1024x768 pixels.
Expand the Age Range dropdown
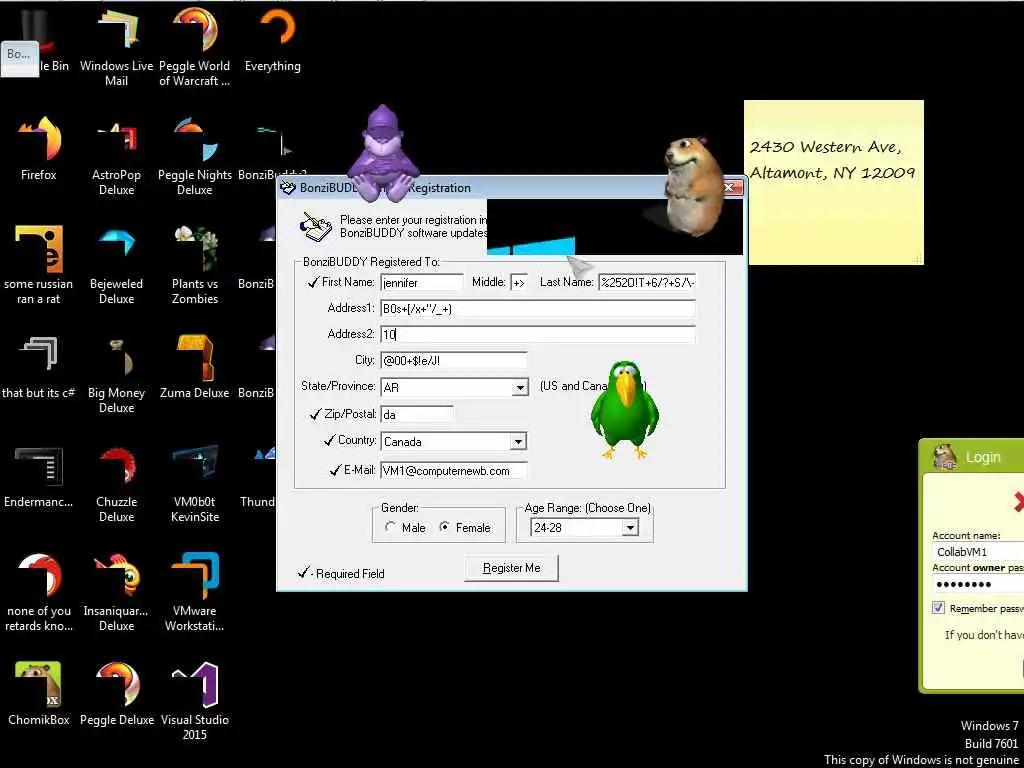pos(630,528)
